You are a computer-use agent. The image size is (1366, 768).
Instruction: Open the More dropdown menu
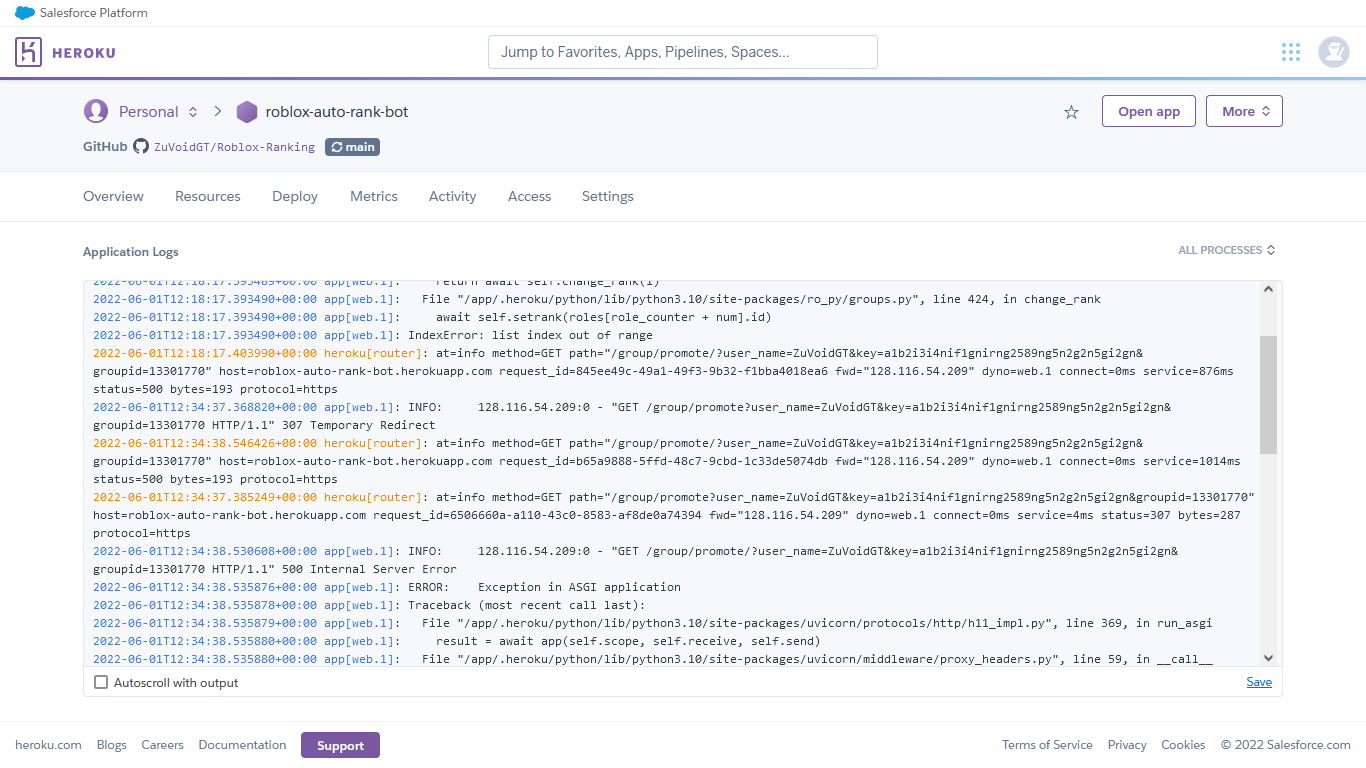click(1244, 111)
